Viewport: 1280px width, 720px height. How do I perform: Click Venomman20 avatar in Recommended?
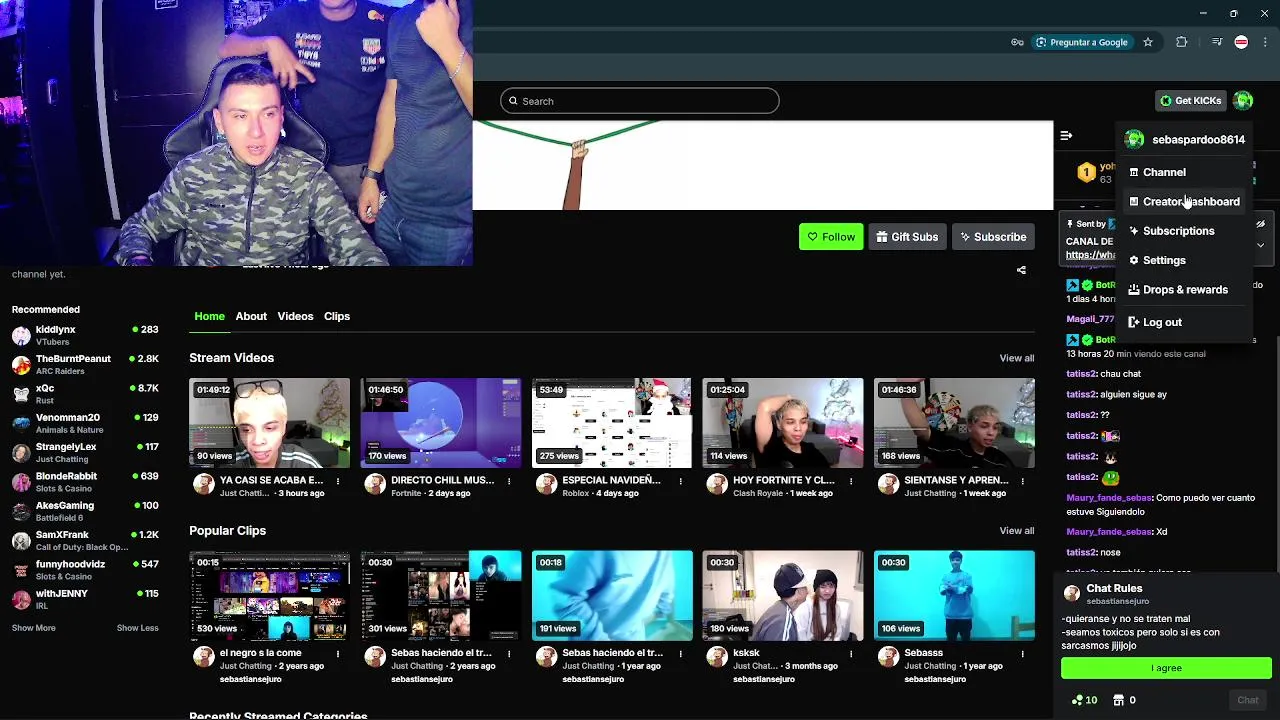coord(21,424)
